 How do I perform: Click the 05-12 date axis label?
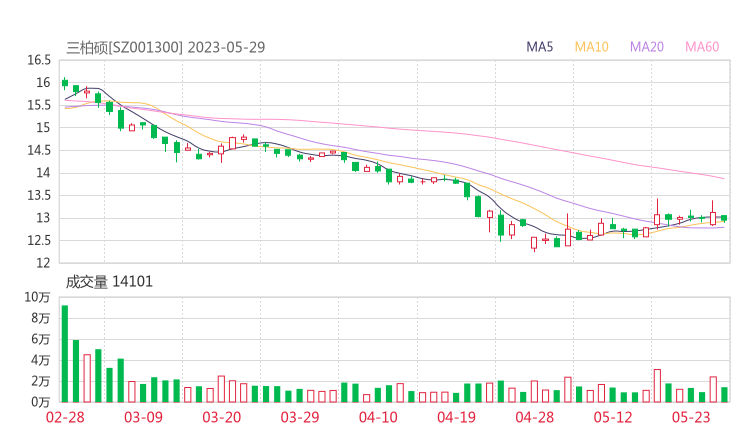tap(613, 417)
